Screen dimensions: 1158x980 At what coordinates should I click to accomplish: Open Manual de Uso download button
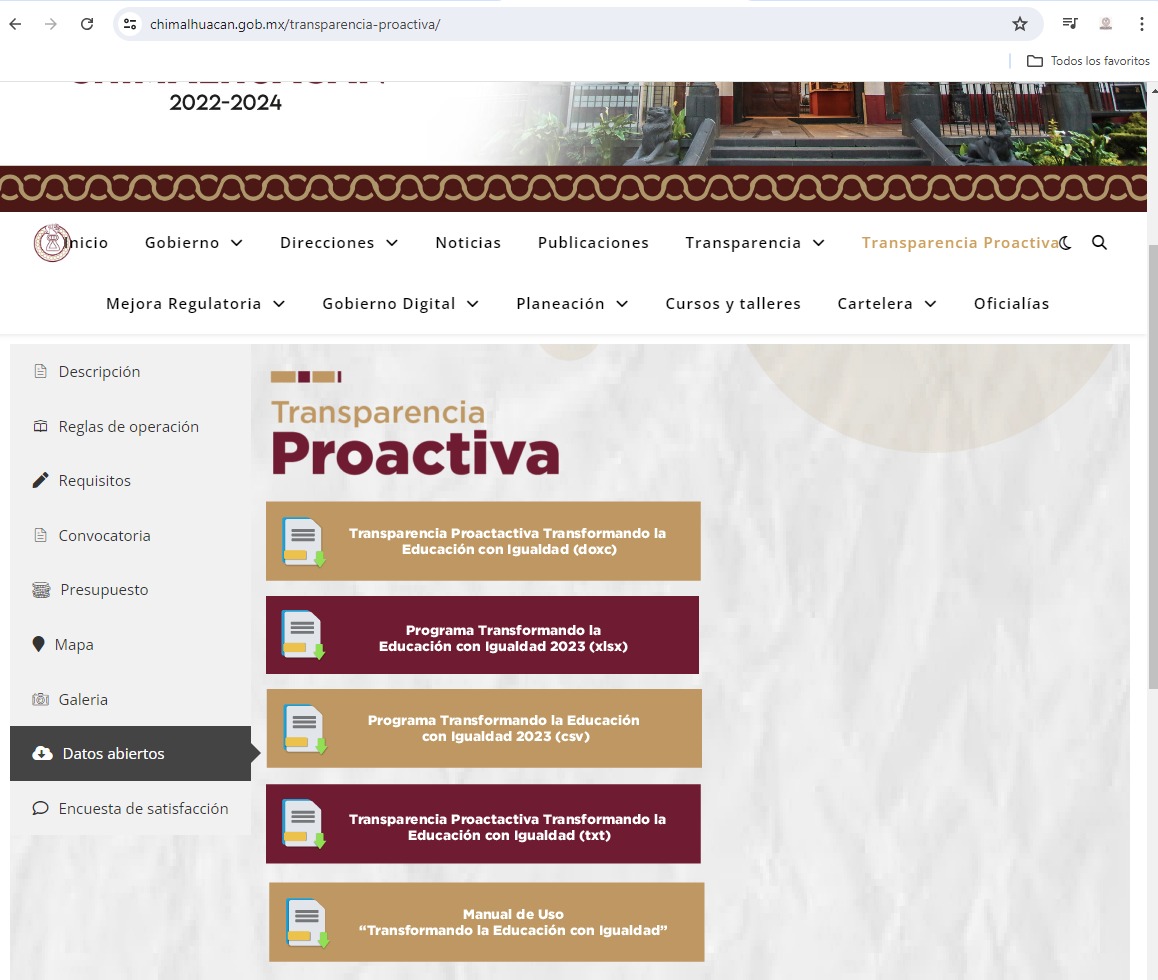pyautogui.click(x=486, y=922)
